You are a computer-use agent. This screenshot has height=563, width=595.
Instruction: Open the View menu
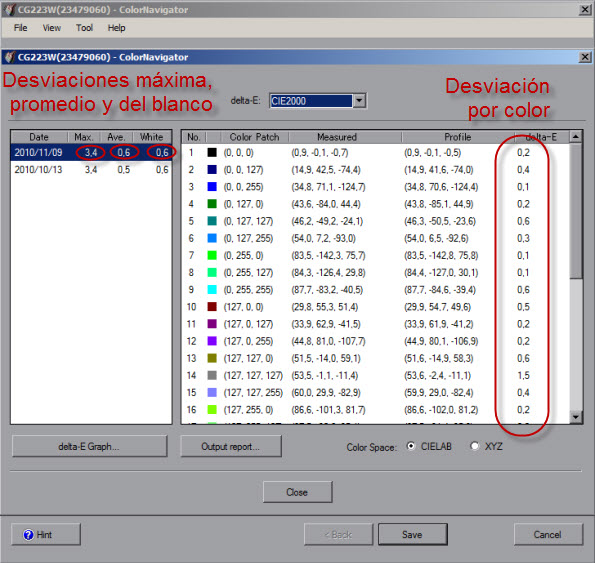(x=52, y=28)
